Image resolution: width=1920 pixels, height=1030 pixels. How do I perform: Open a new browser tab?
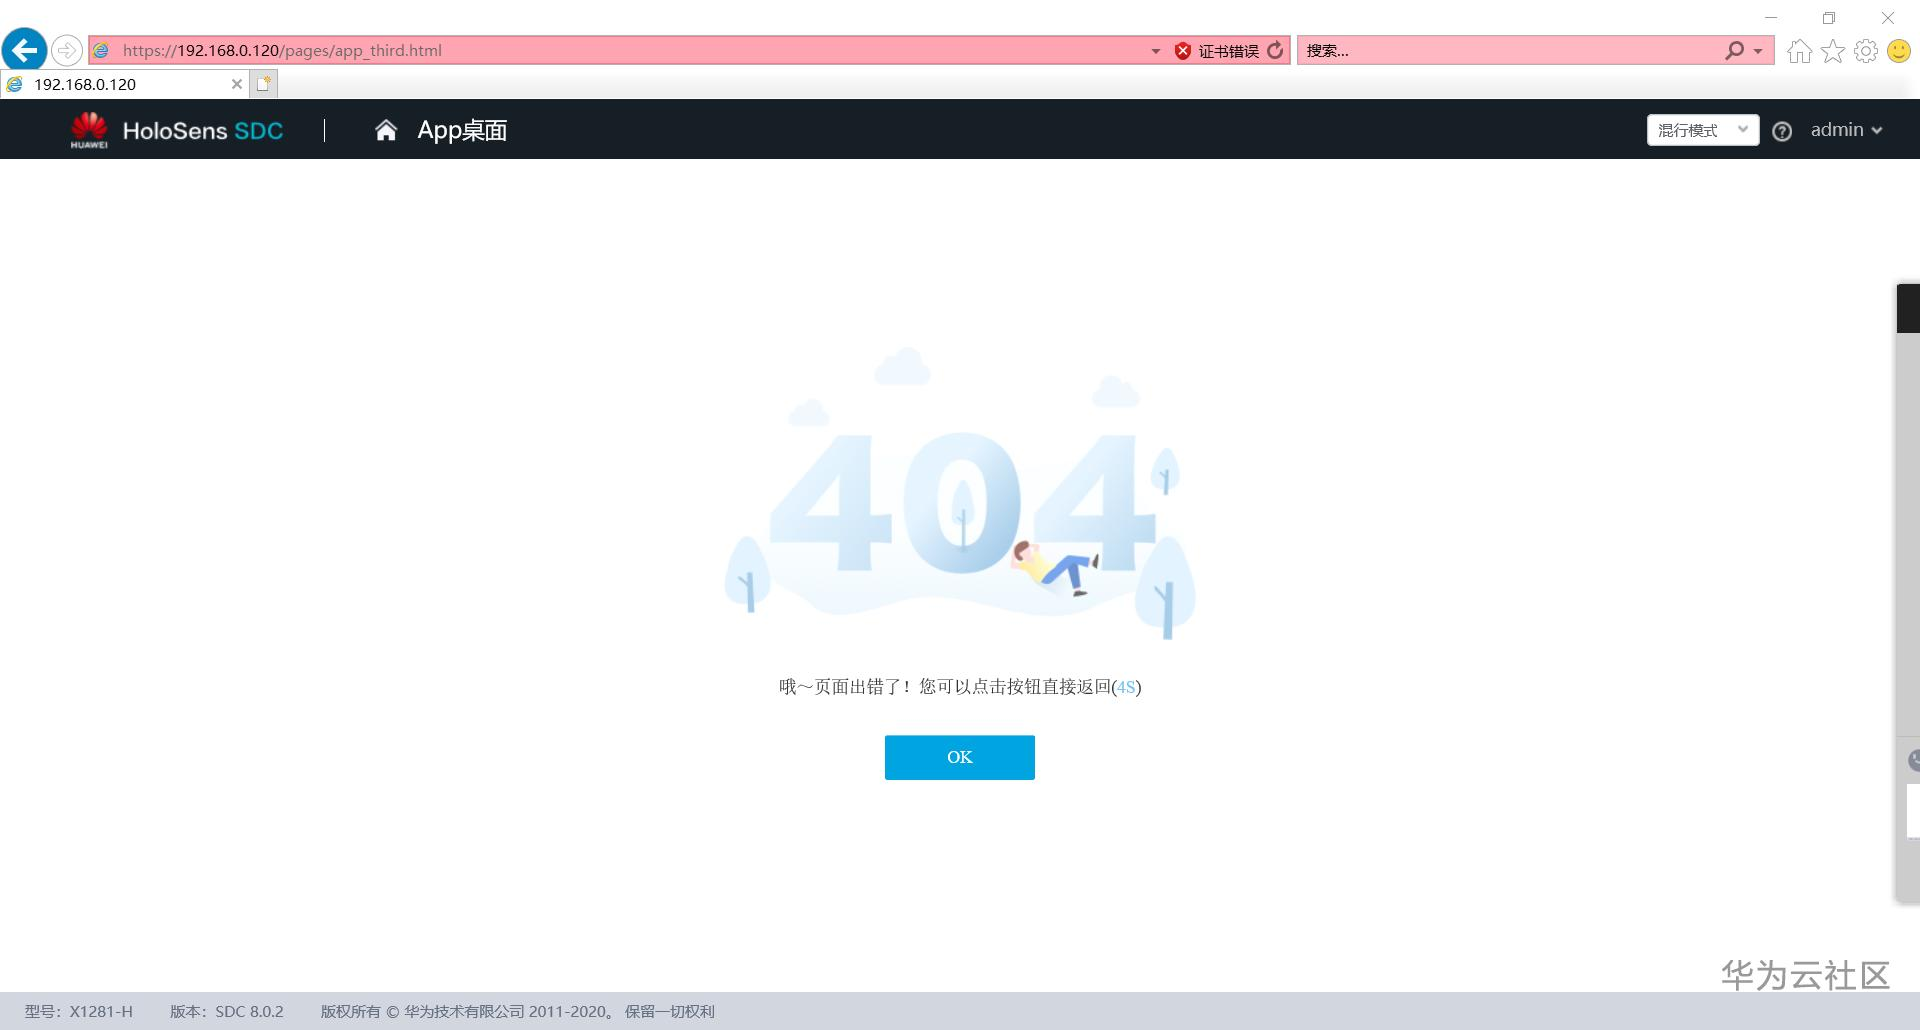point(263,84)
